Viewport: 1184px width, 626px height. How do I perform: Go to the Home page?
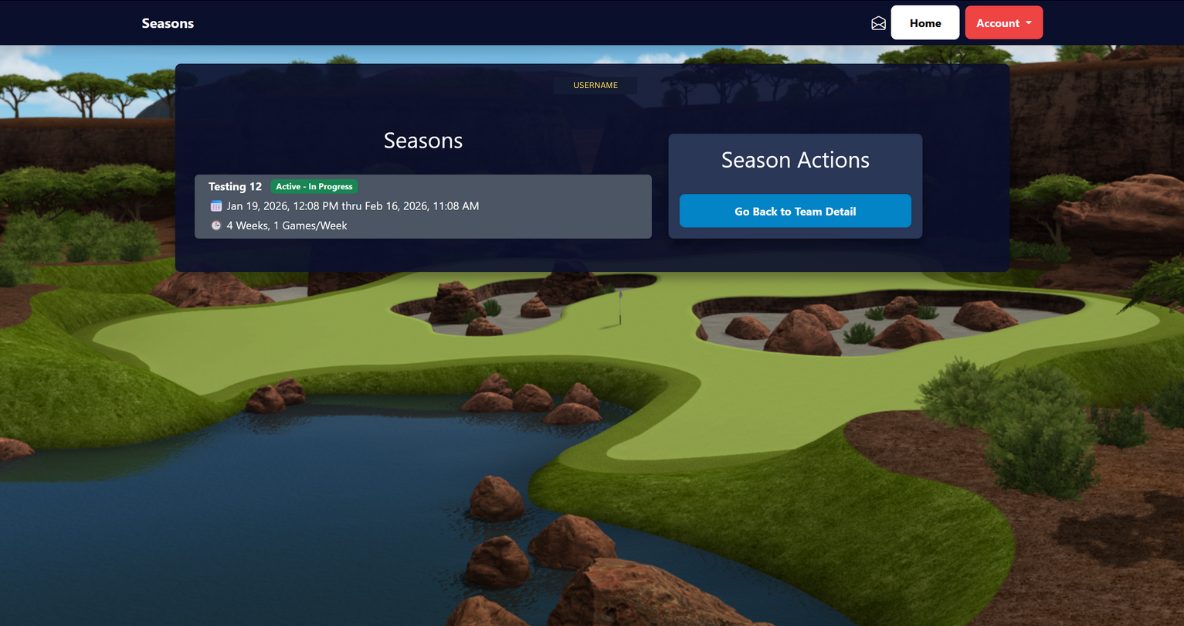coord(925,23)
